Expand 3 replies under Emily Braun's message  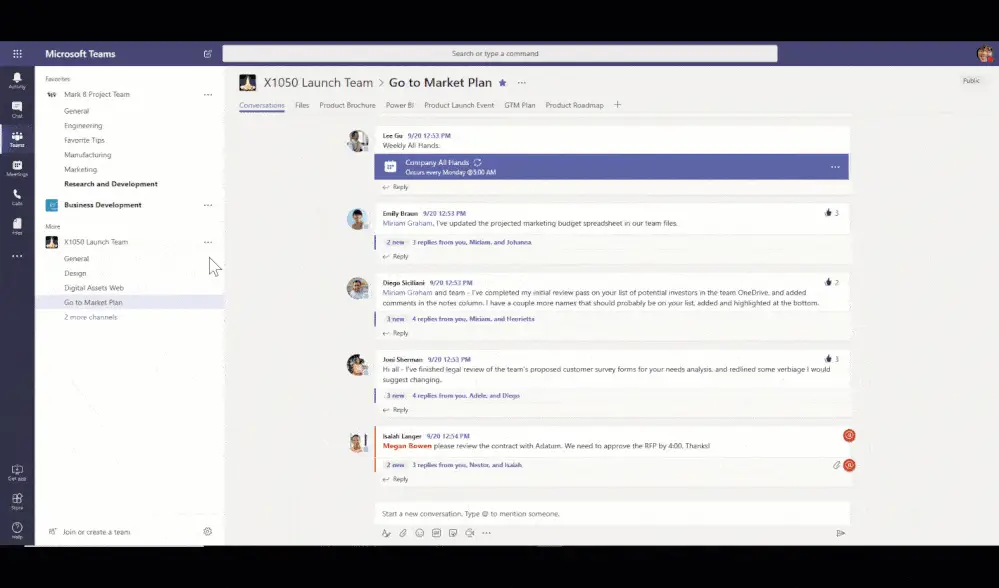tap(471, 242)
